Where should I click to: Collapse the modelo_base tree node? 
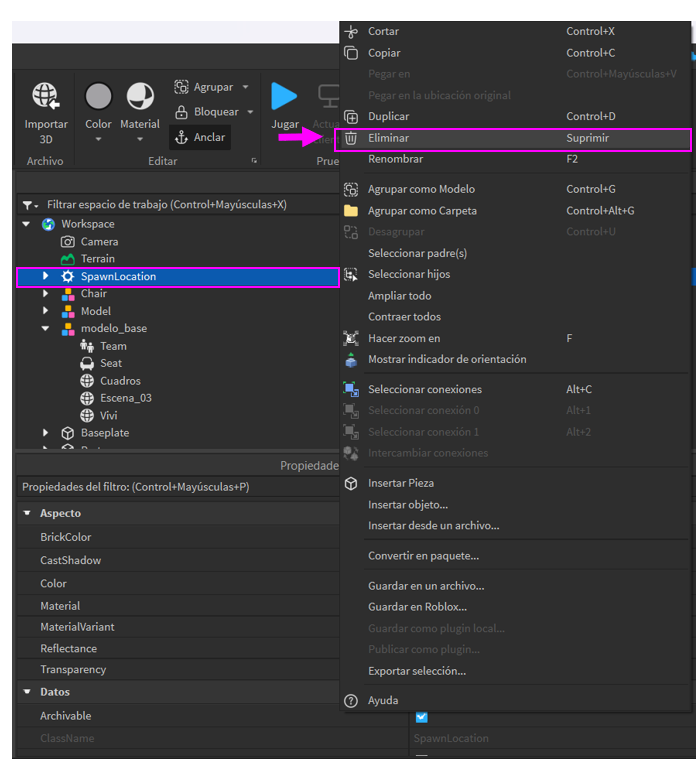(x=45, y=329)
